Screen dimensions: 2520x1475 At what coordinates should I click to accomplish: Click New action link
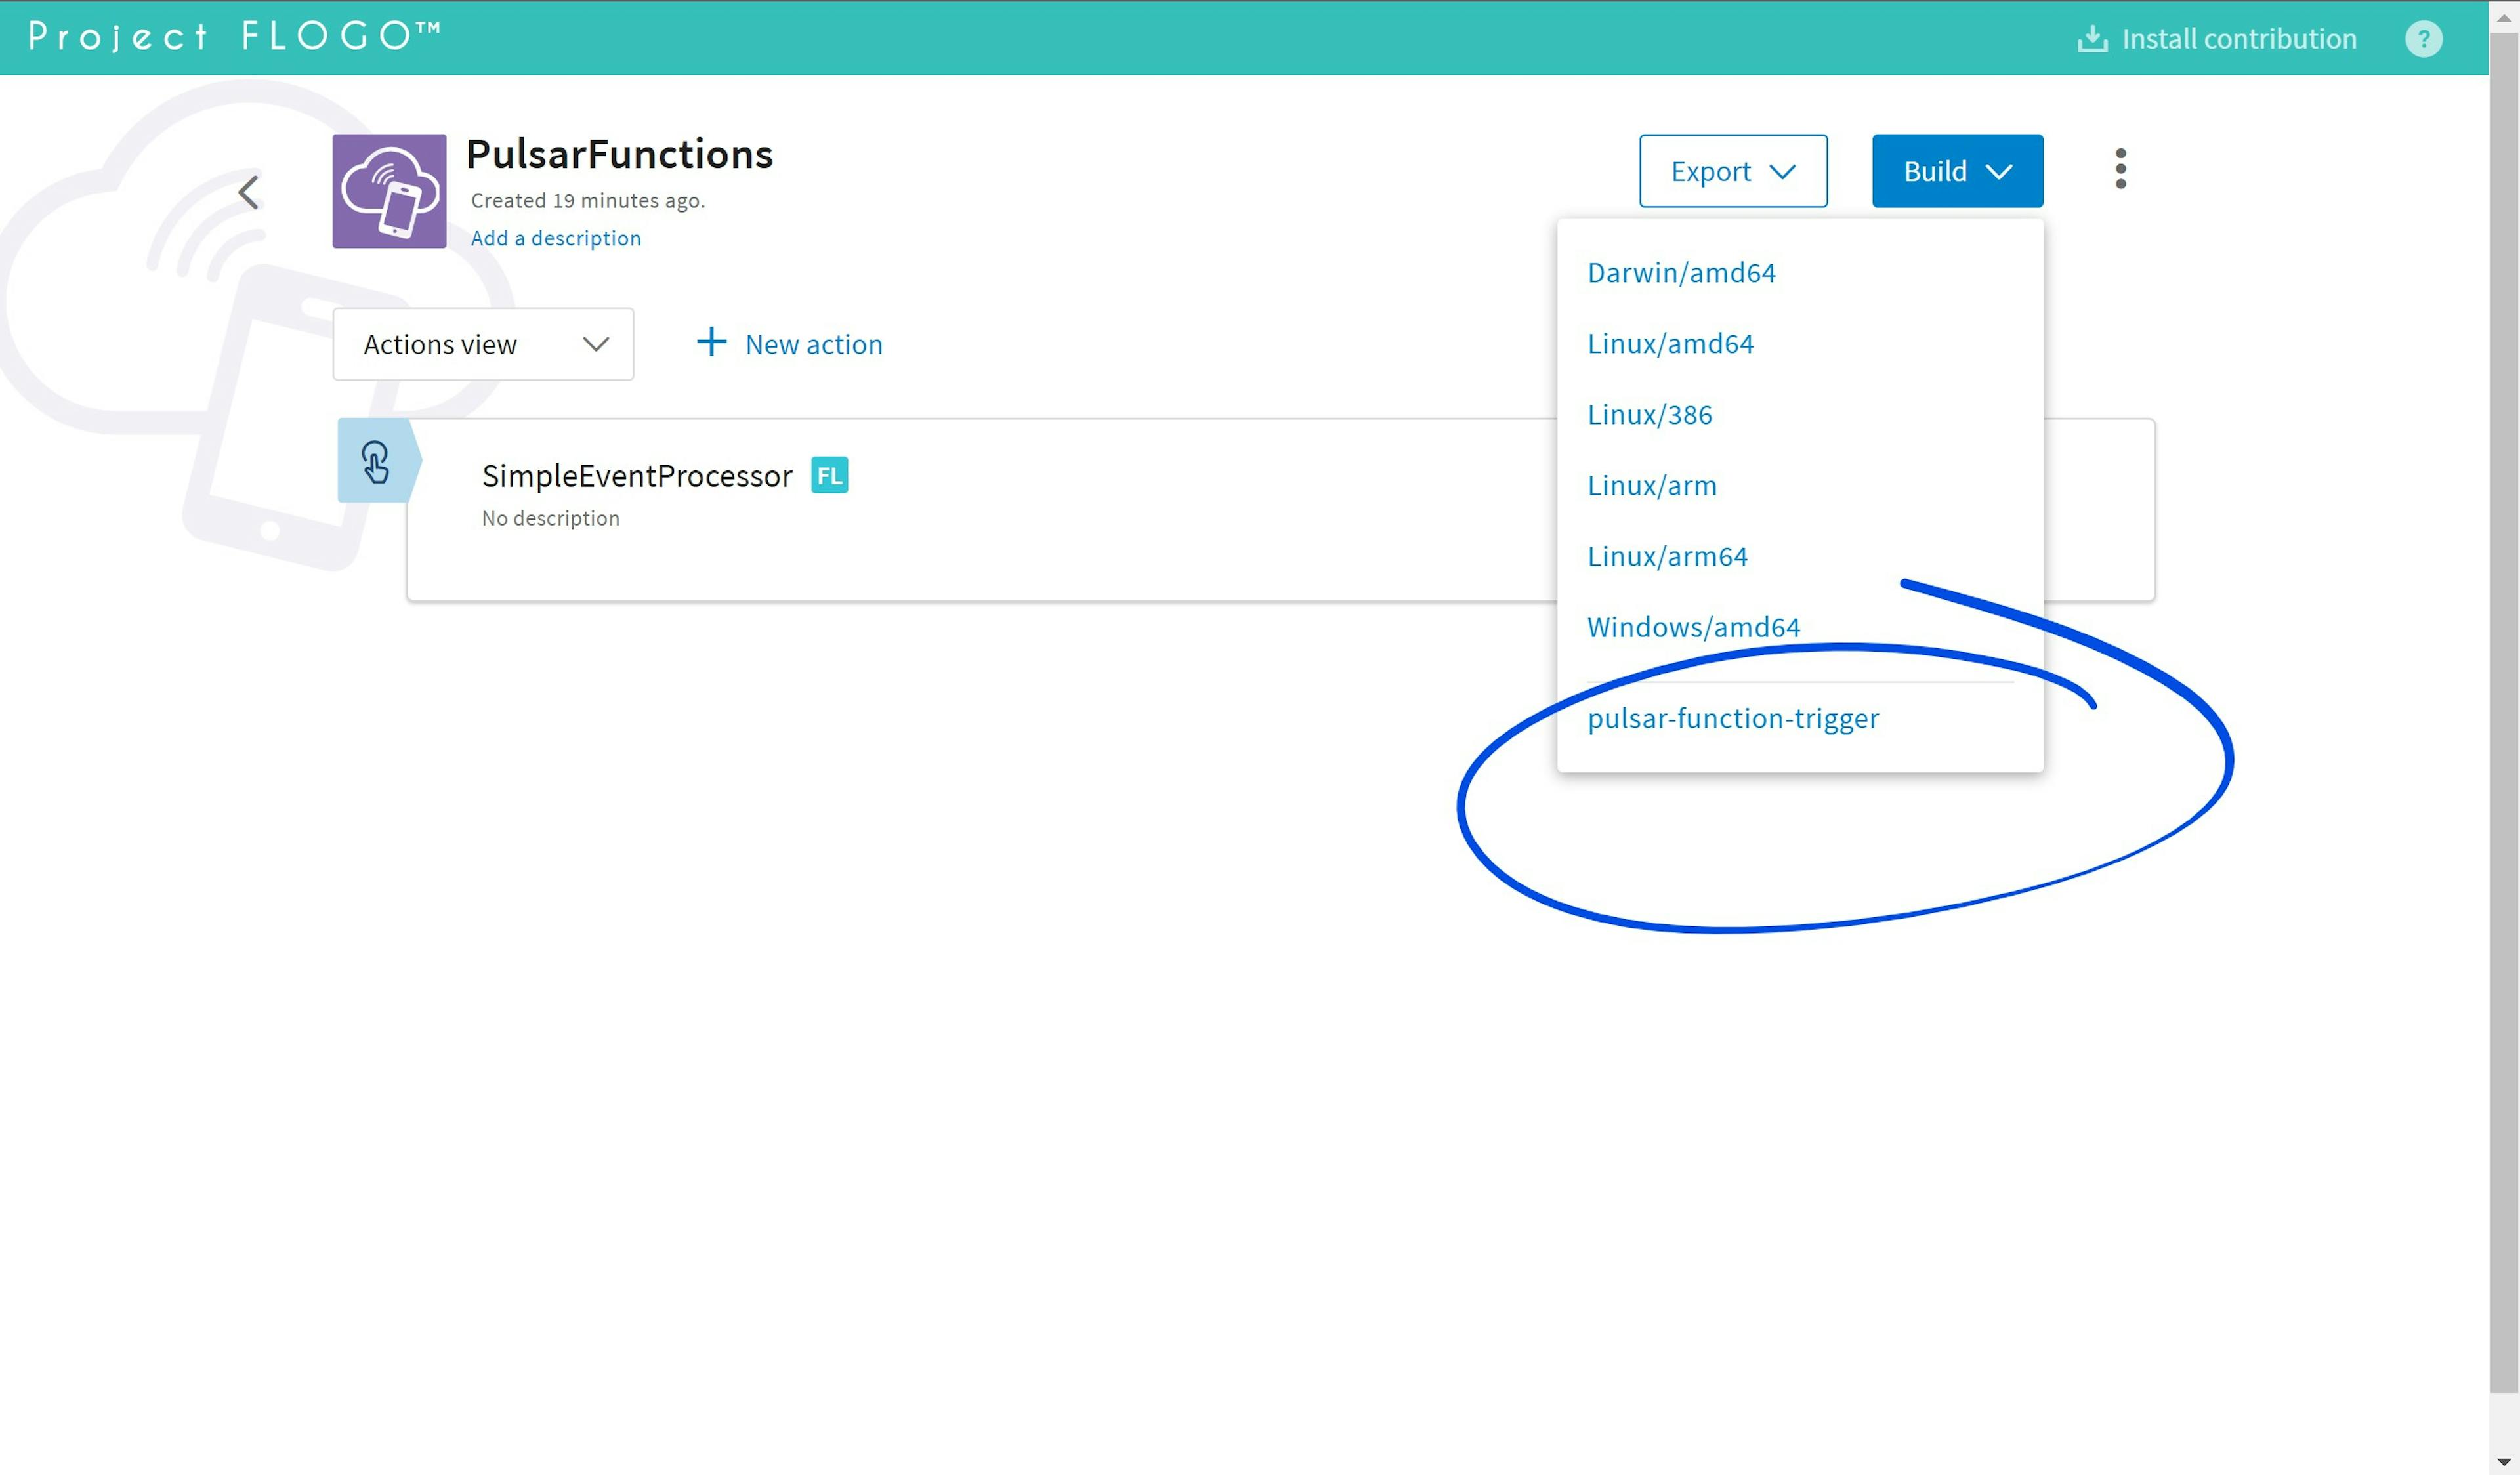(x=813, y=345)
